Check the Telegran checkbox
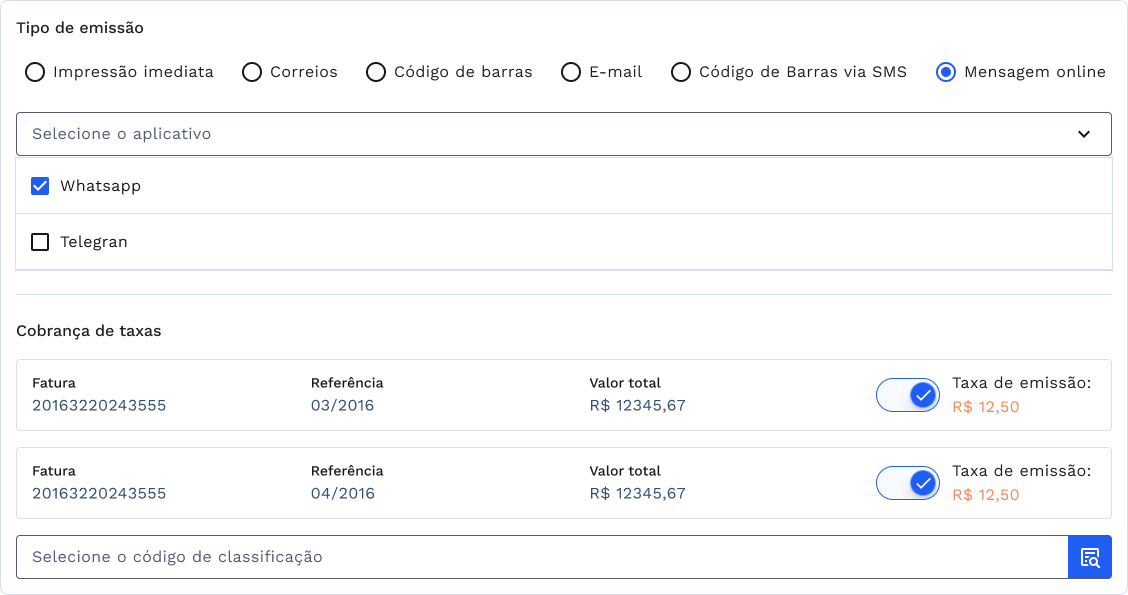The height and width of the screenshot is (595, 1128). (x=40, y=242)
